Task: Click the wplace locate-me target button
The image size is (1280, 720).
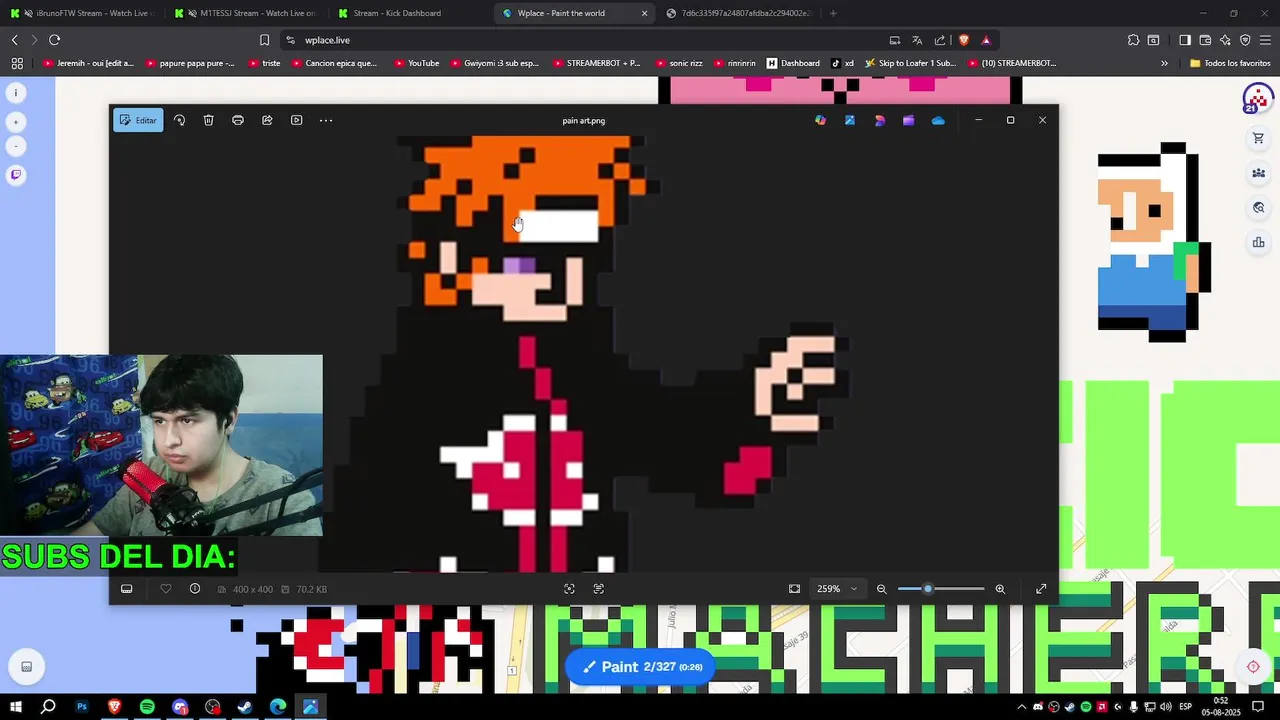Action: [1253, 667]
